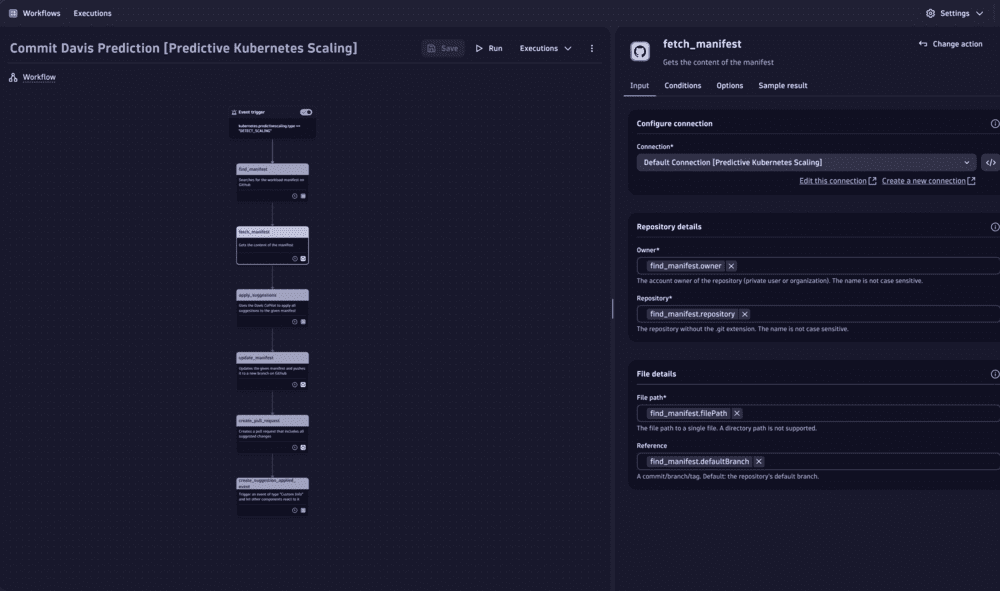Toggle the Event trigger switch
The image size is (1000, 591).
click(x=306, y=112)
